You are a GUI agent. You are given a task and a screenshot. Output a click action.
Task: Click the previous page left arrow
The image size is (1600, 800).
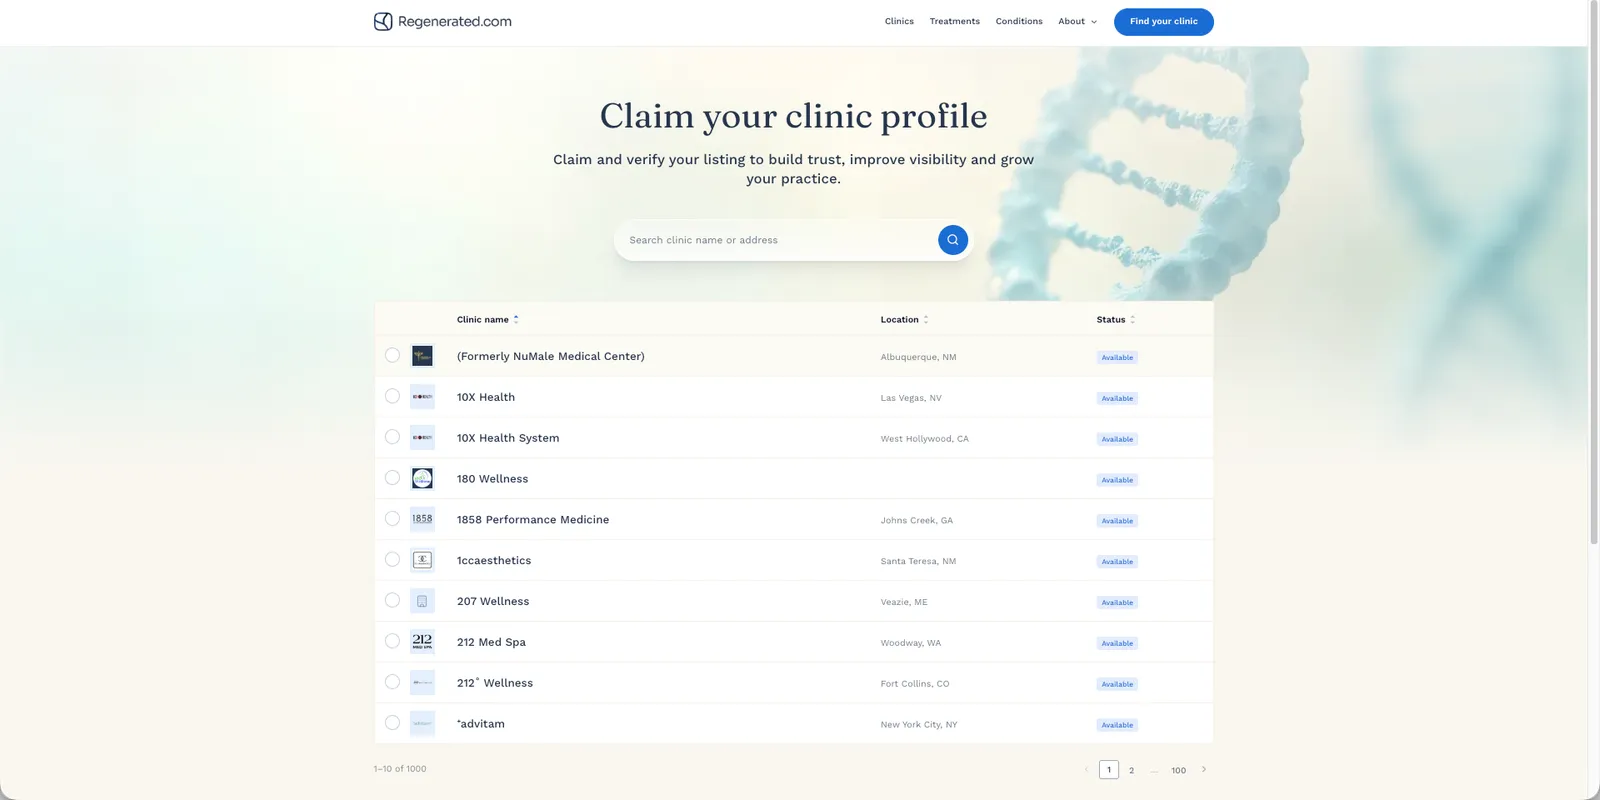[x=1086, y=769]
